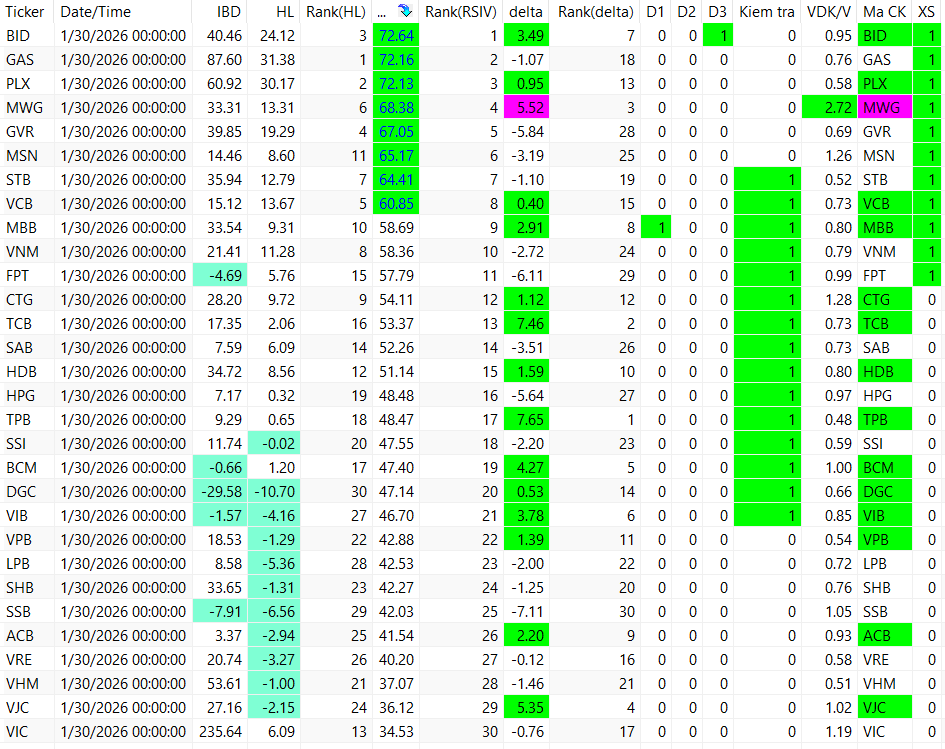Click the D3 column header
This screenshot has height=749, width=945.
point(717,12)
